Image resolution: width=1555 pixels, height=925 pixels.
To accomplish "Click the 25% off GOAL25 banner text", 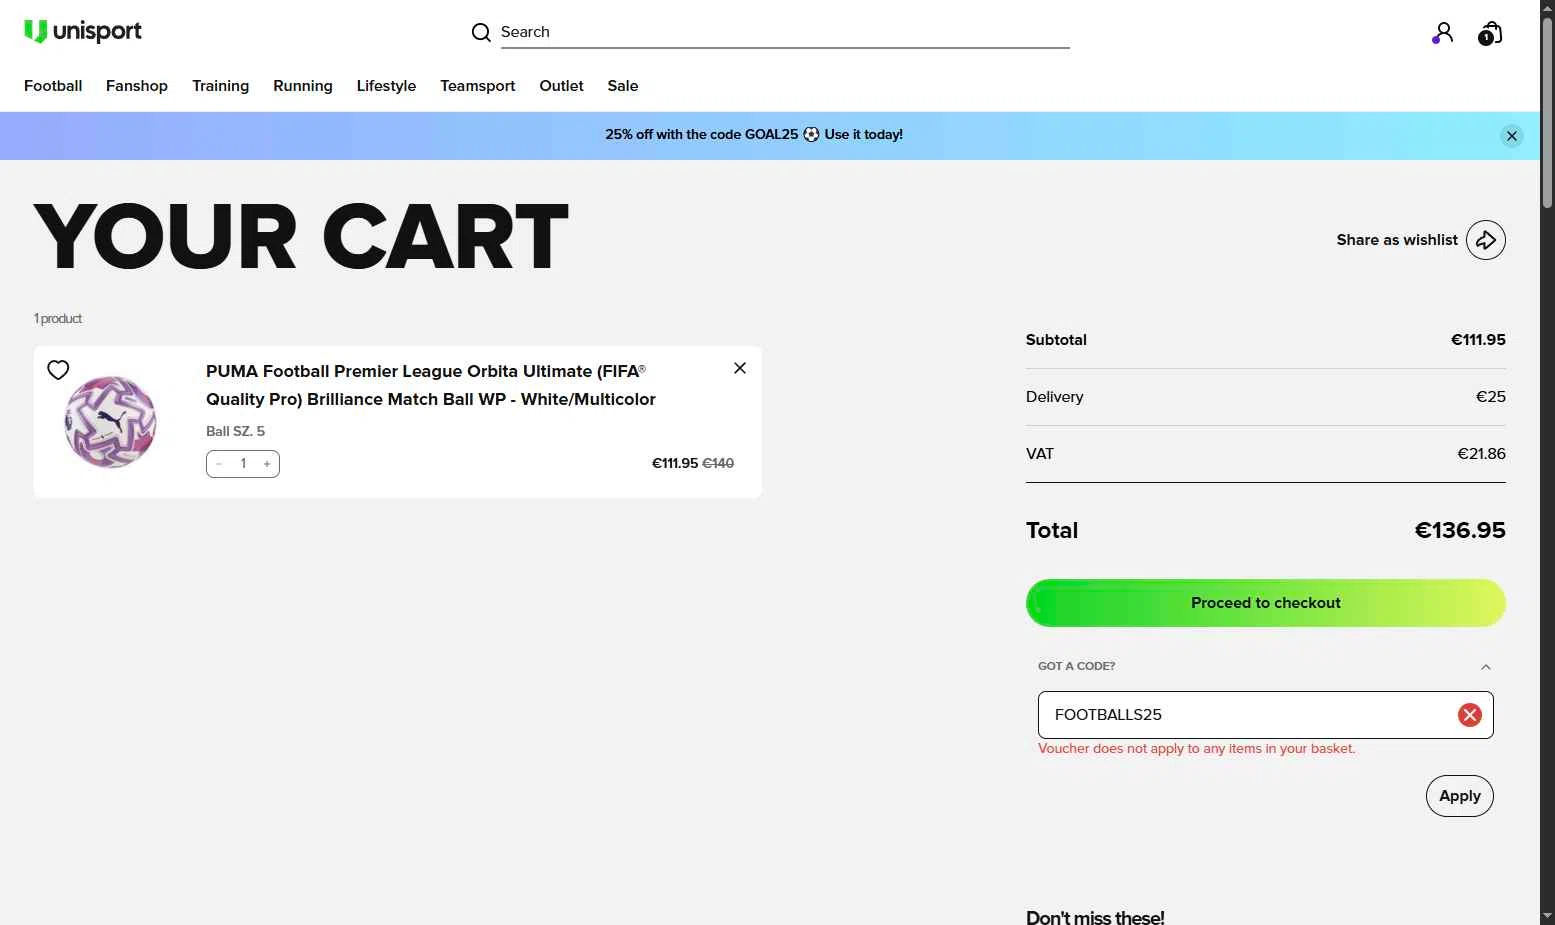I will click(754, 135).
